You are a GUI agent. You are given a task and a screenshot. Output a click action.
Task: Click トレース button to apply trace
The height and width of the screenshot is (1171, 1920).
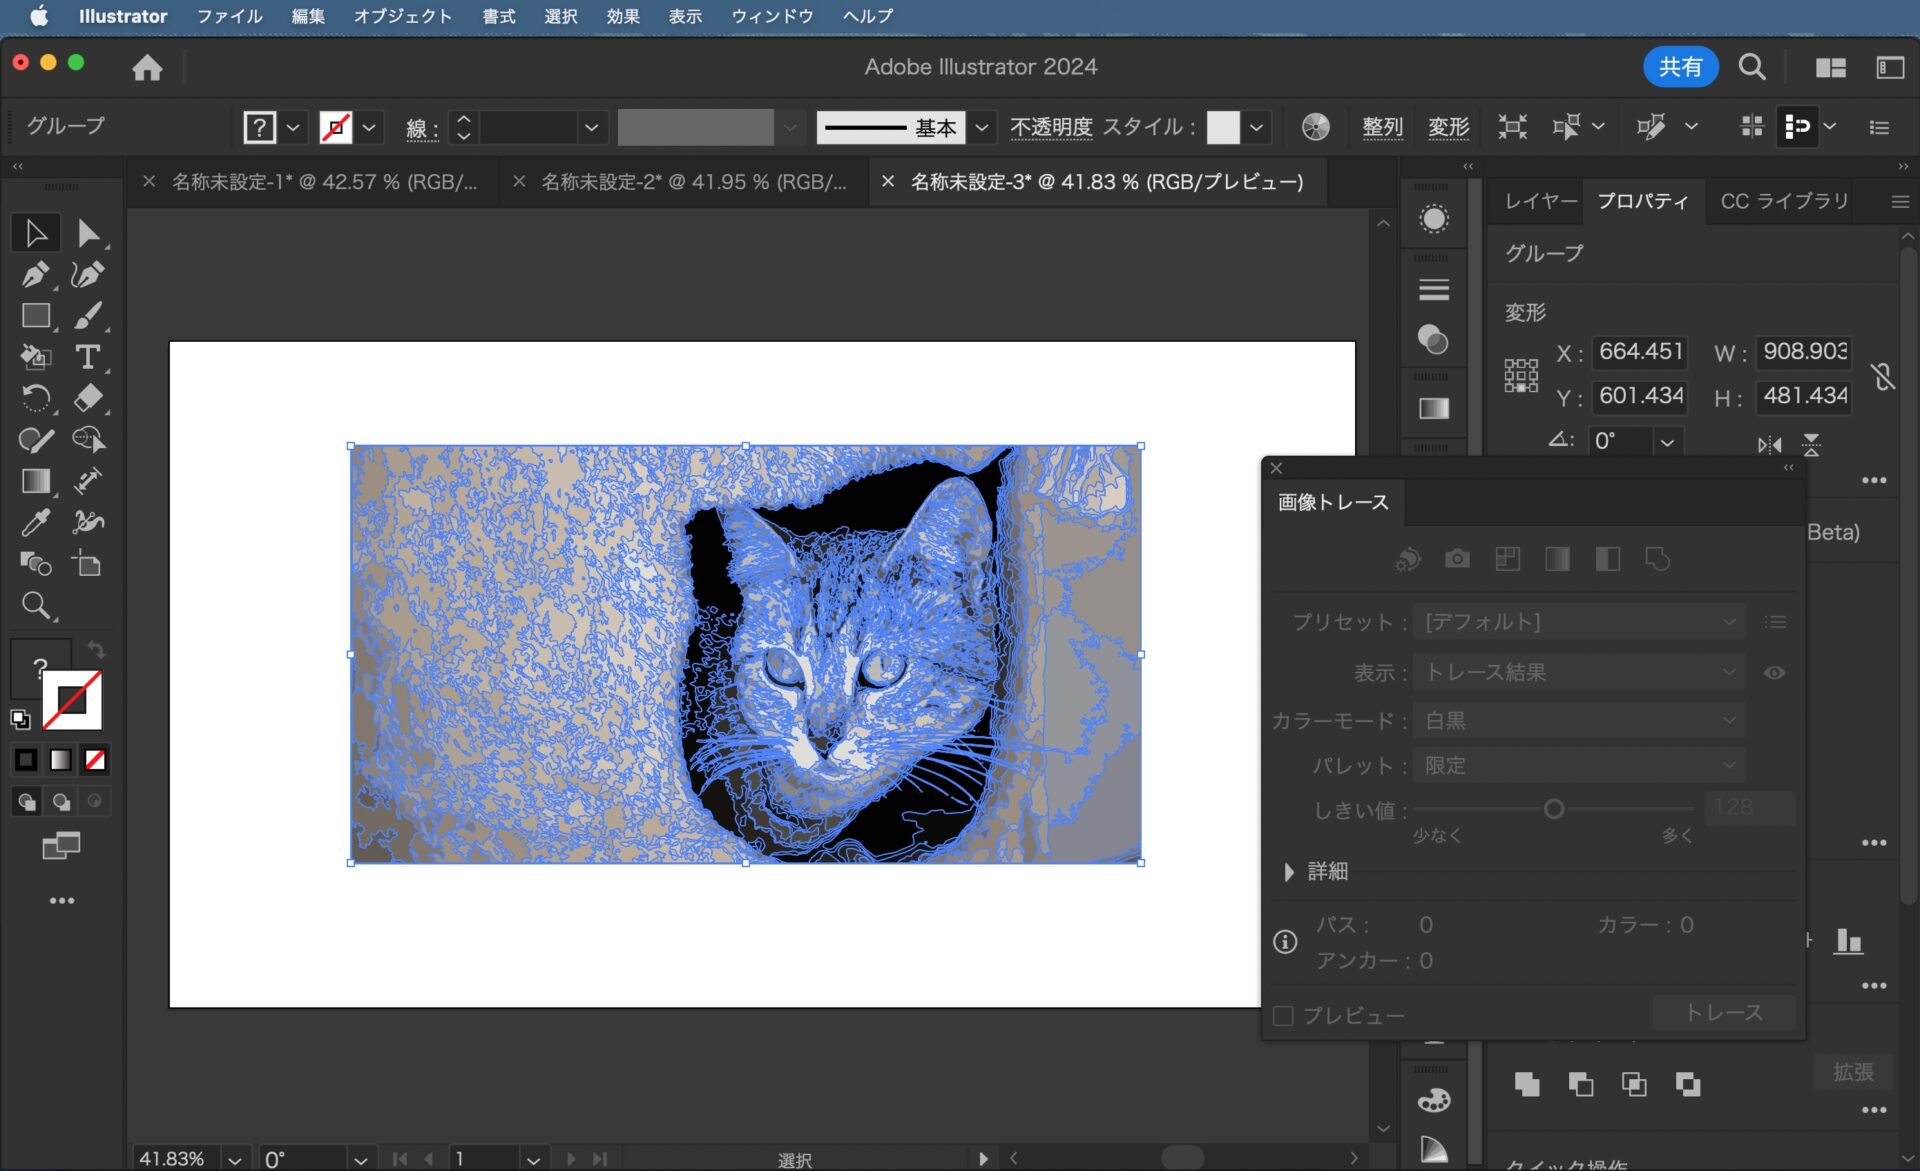pyautogui.click(x=1724, y=1013)
